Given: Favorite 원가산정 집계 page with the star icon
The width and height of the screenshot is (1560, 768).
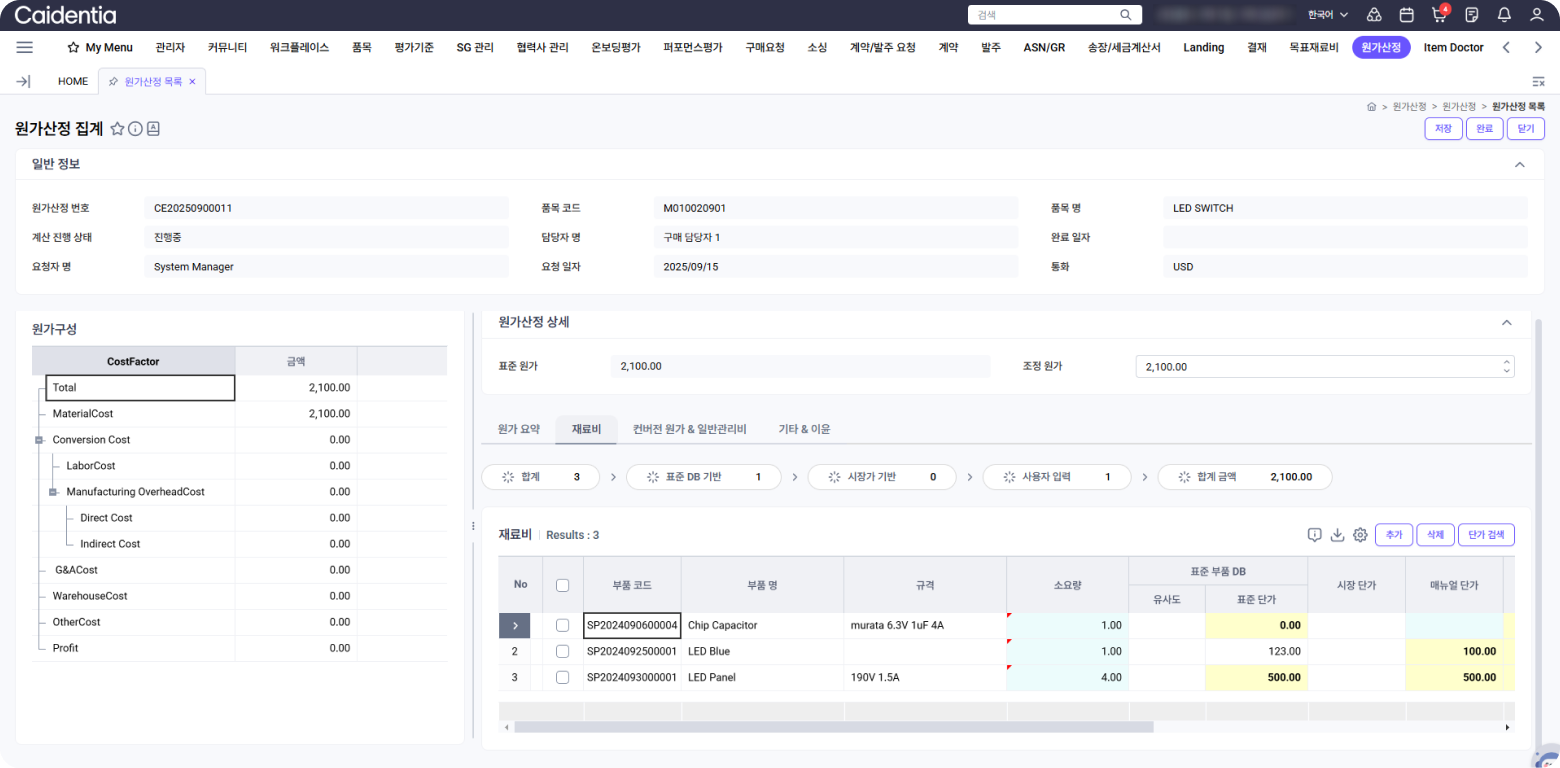Looking at the screenshot, I should (x=117, y=129).
